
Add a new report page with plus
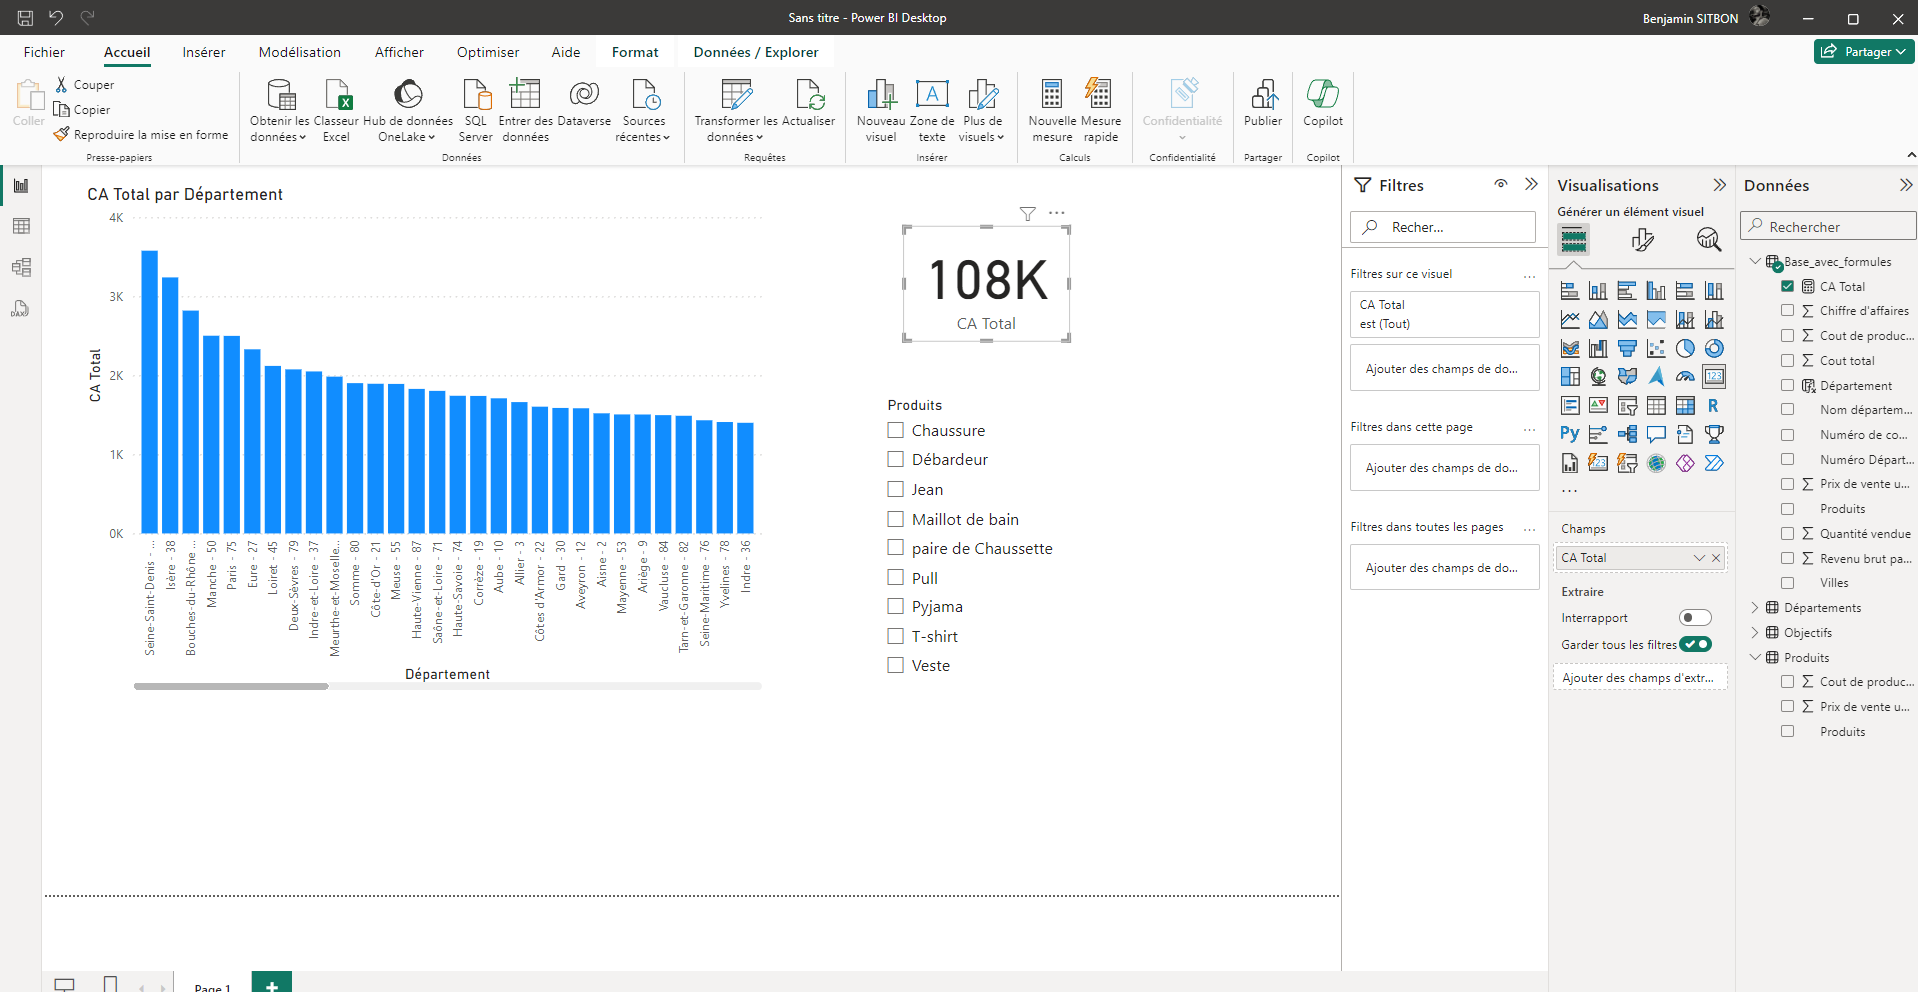pos(272,983)
